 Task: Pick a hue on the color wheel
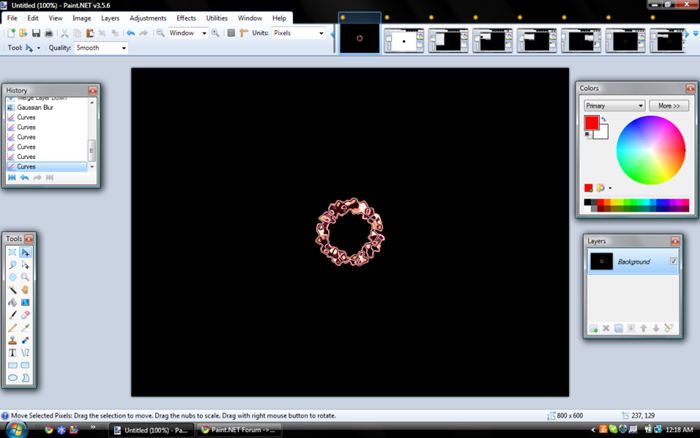[x=650, y=150]
